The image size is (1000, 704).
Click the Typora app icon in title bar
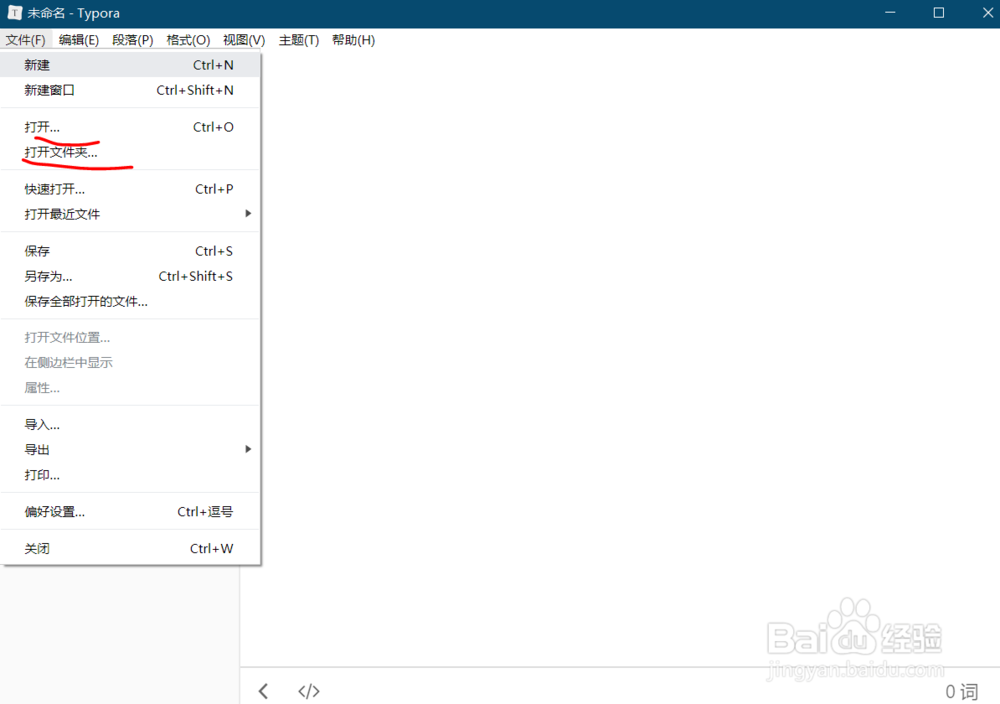tap(15, 13)
